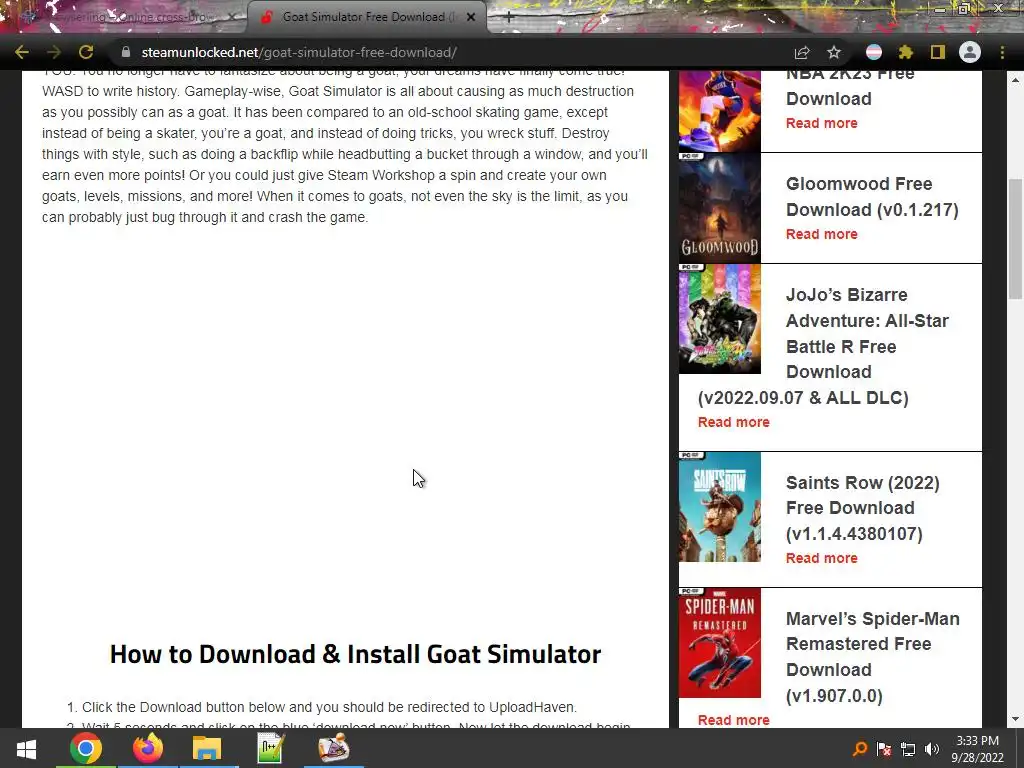
Task: Open the Chrome three-dot menu
Action: 1002,52
